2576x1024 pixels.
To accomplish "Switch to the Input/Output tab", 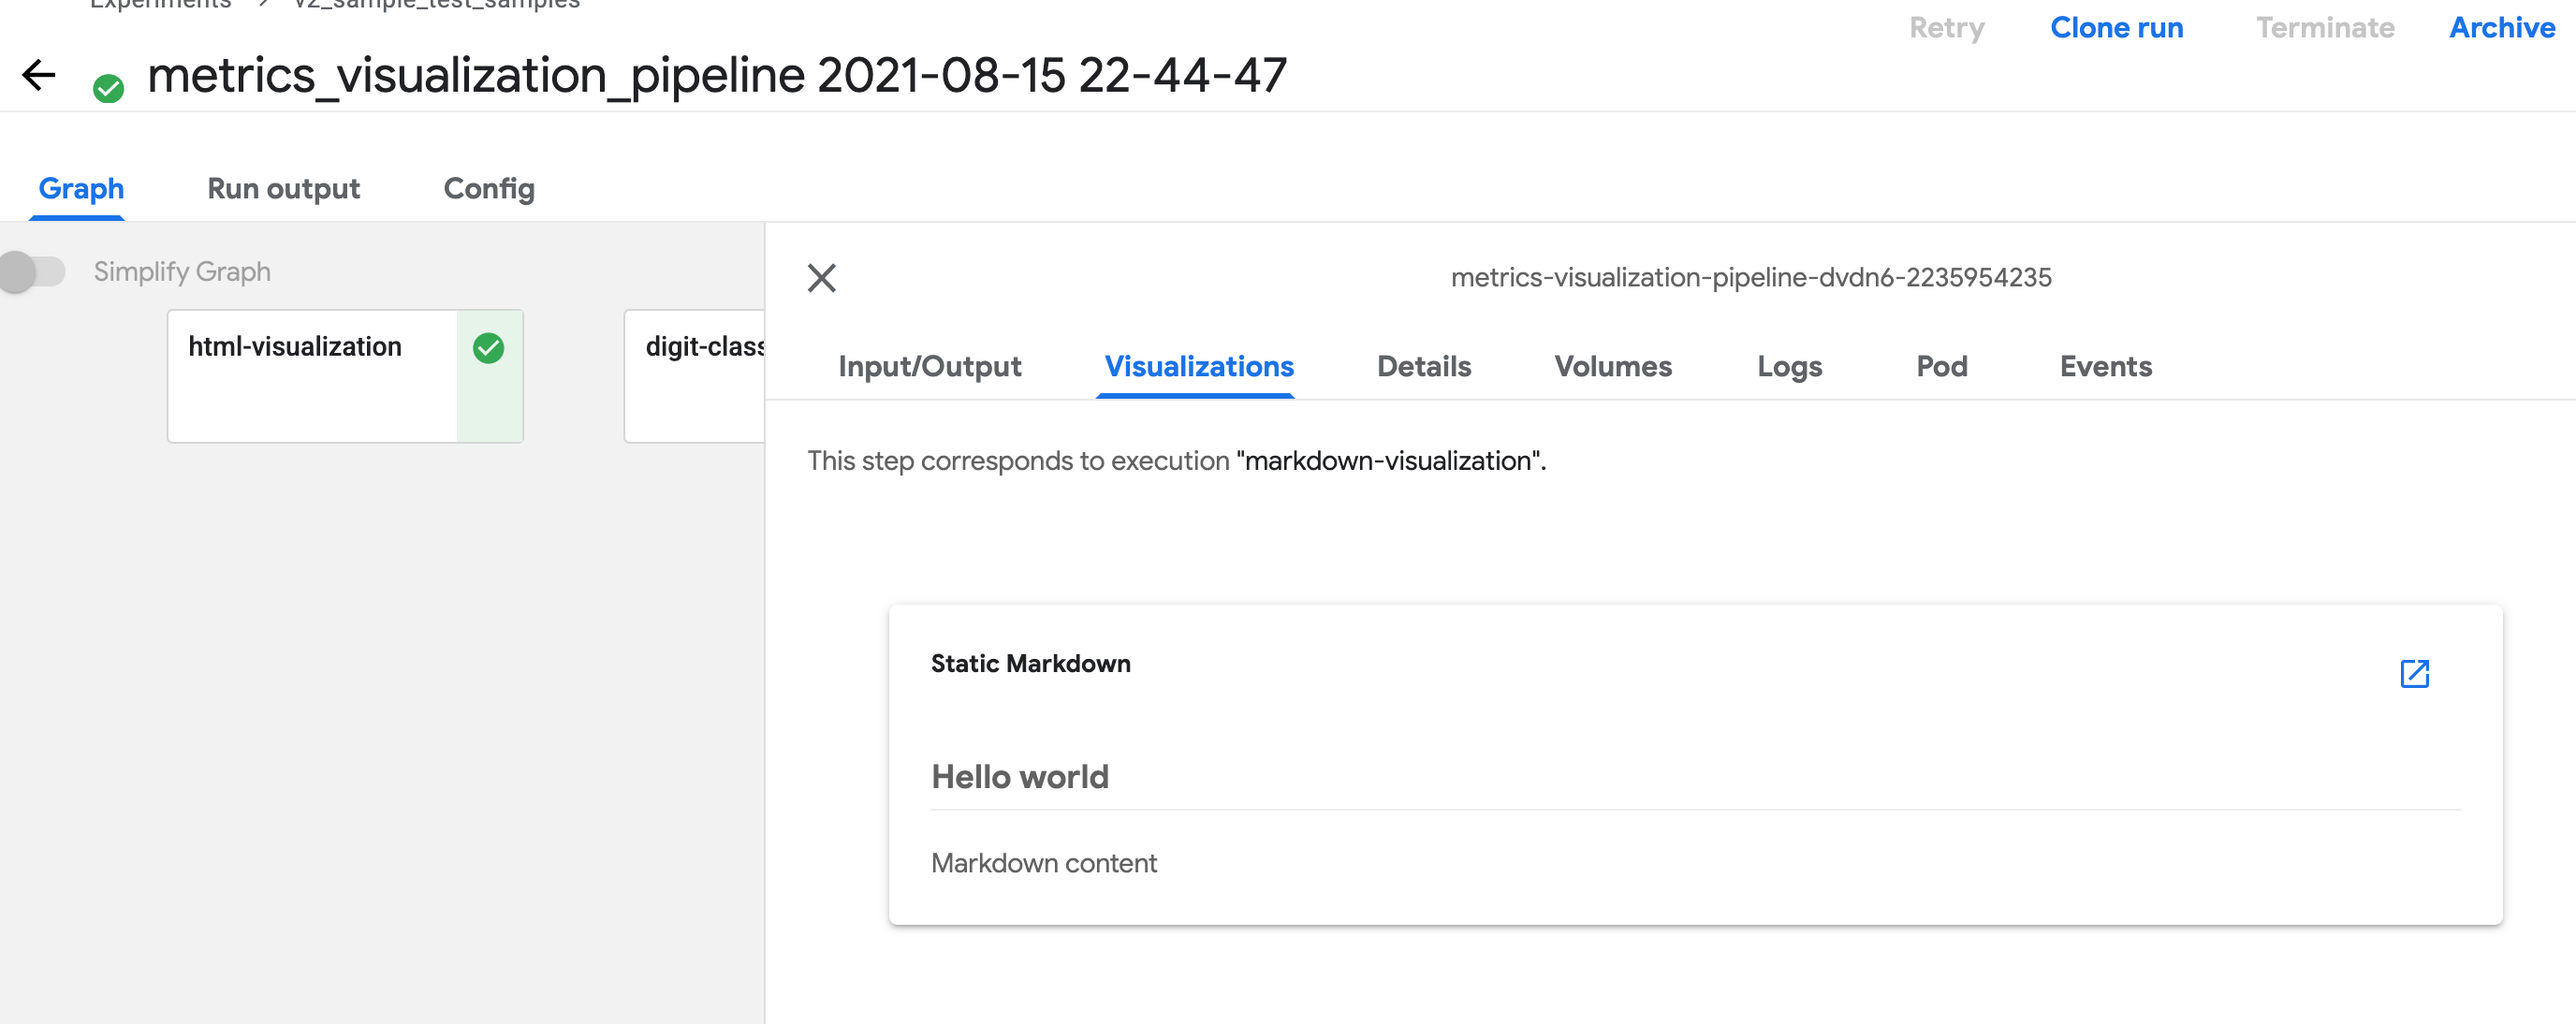I will (x=929, y=367).
